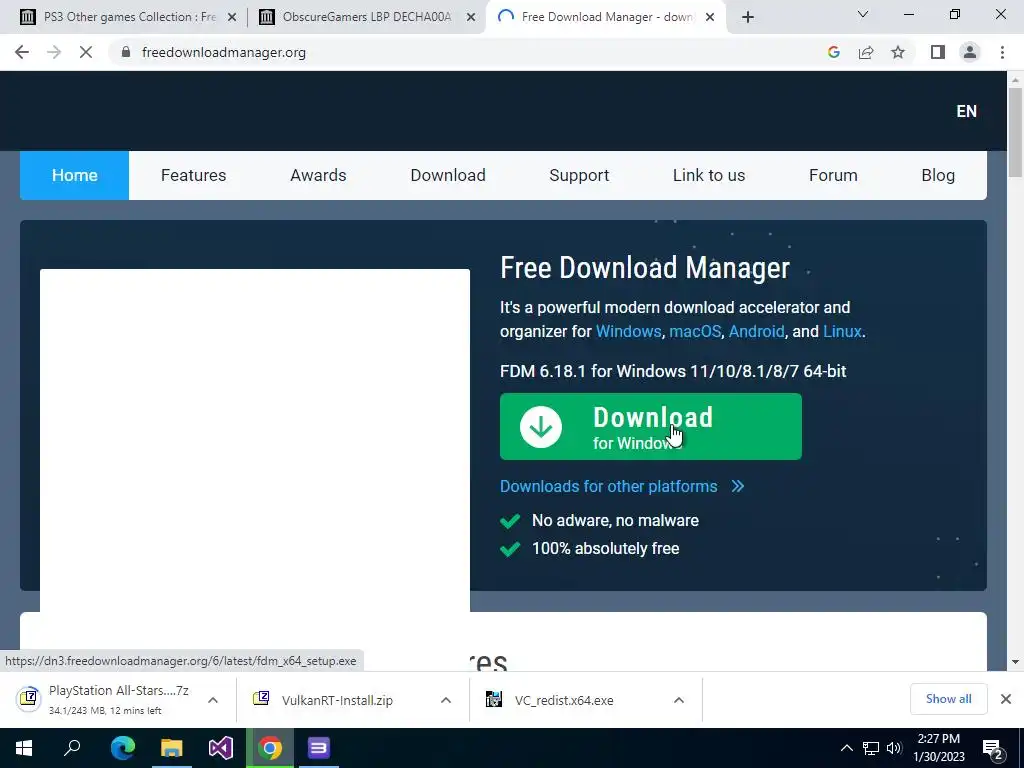Click green Download for Windows button

click(650, 426)
